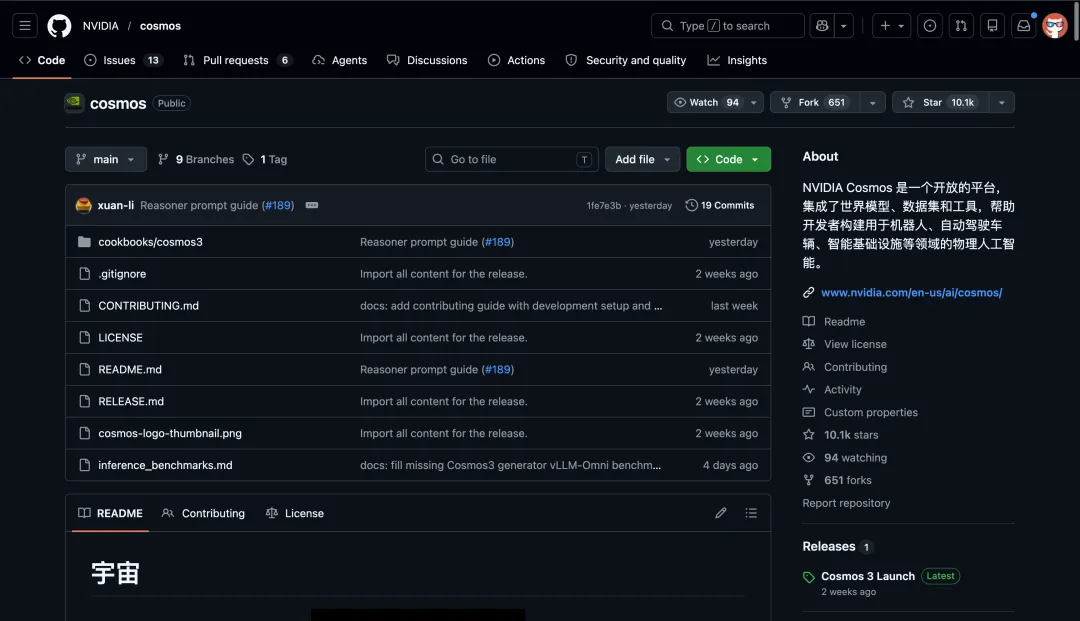Screen dimensions: 1080x621
Task: Expand the Copilot dropdown arrow
Action: pyautogui.click(x=844, y=26)
